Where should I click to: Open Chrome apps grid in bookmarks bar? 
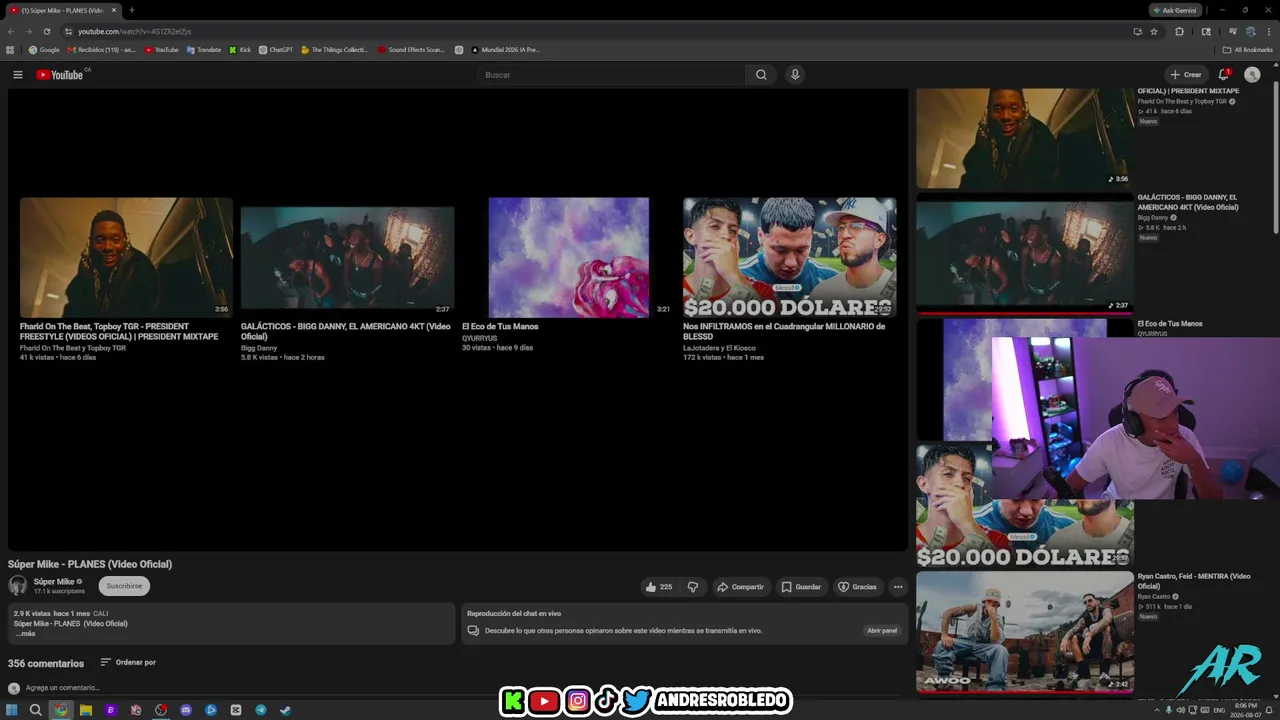(10, 49)
